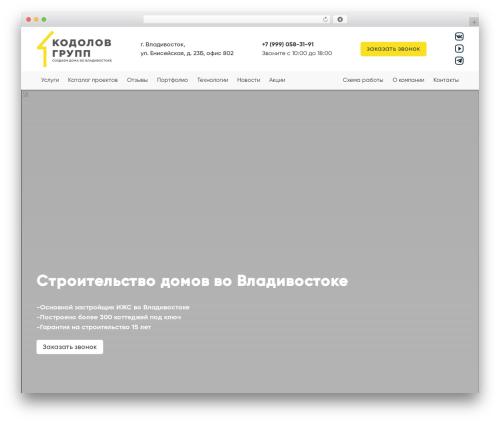Screen dimensions: 500x423
Task: Go to Схема работы page
Action: 363,80
